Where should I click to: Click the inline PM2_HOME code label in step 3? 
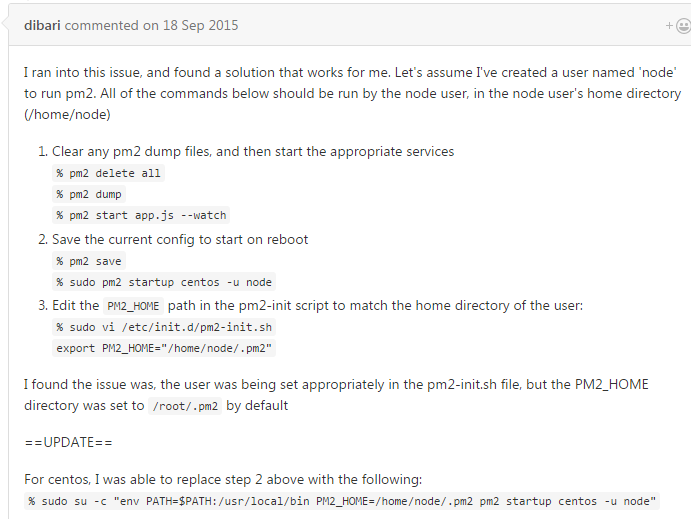(133, 306)
